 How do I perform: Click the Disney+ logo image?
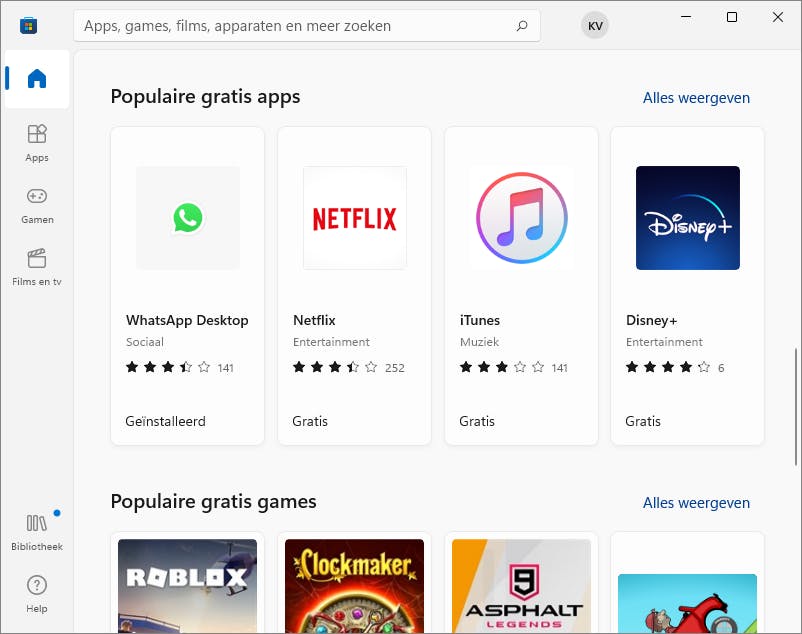[687, 218]
